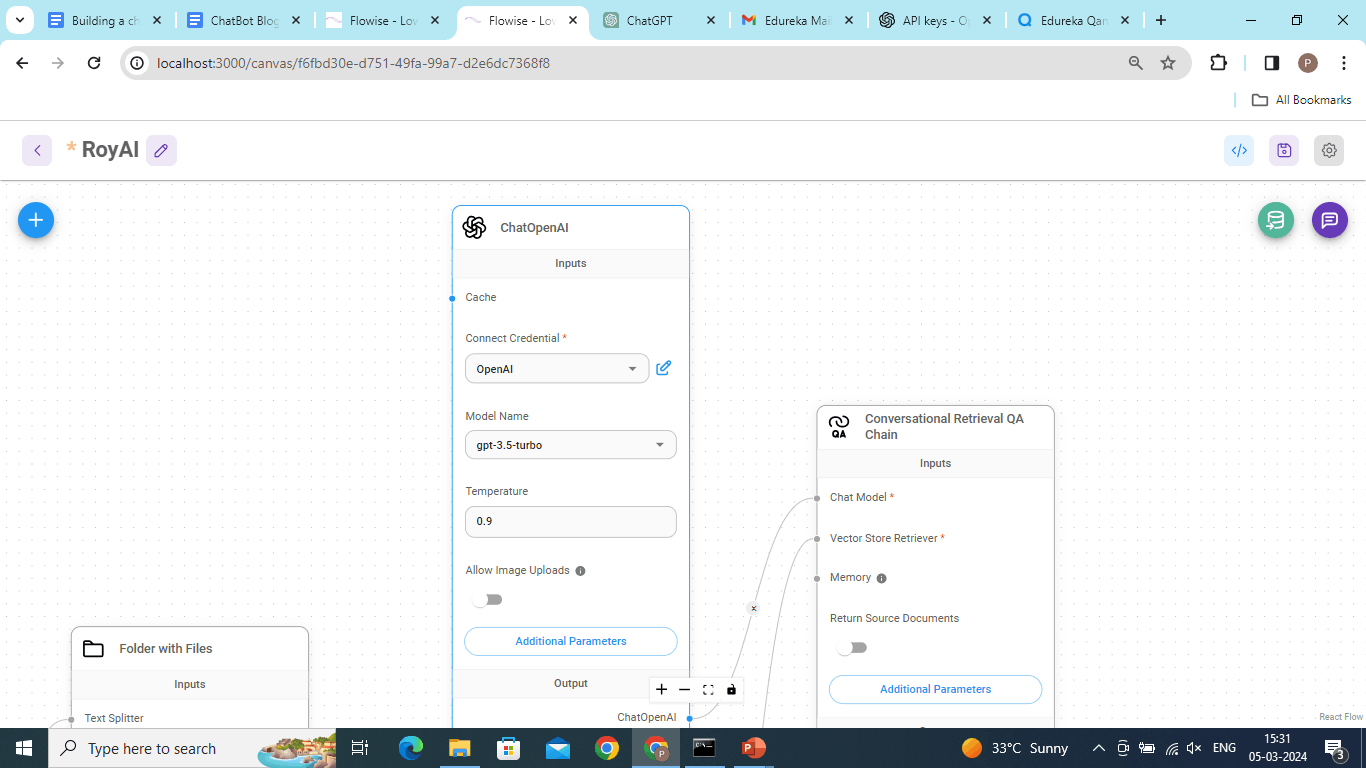This screenshot has width=1366, height=768.
Task: Click the Temperature input field
Action: 570,522
